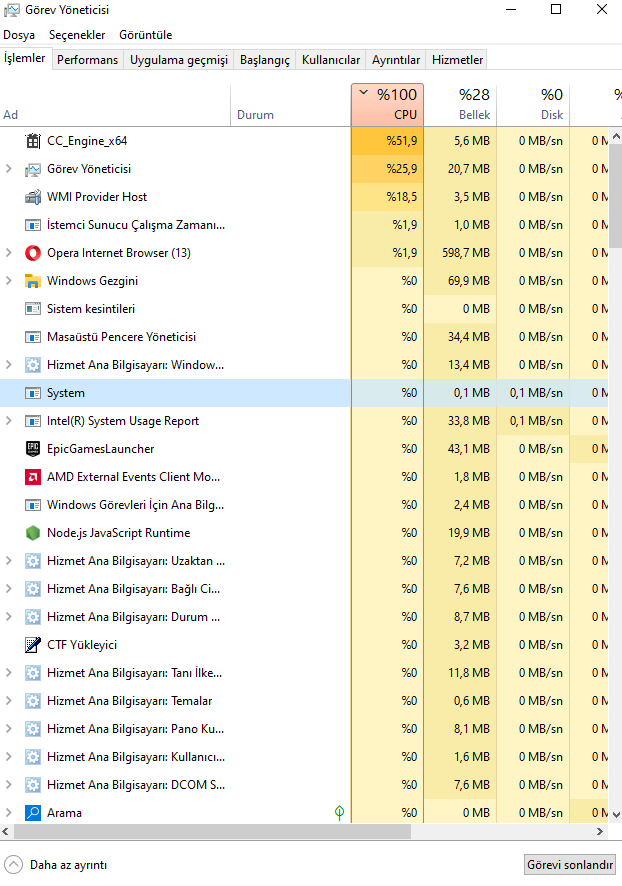
Task: Click the System process icon
Action: [33, 393]
